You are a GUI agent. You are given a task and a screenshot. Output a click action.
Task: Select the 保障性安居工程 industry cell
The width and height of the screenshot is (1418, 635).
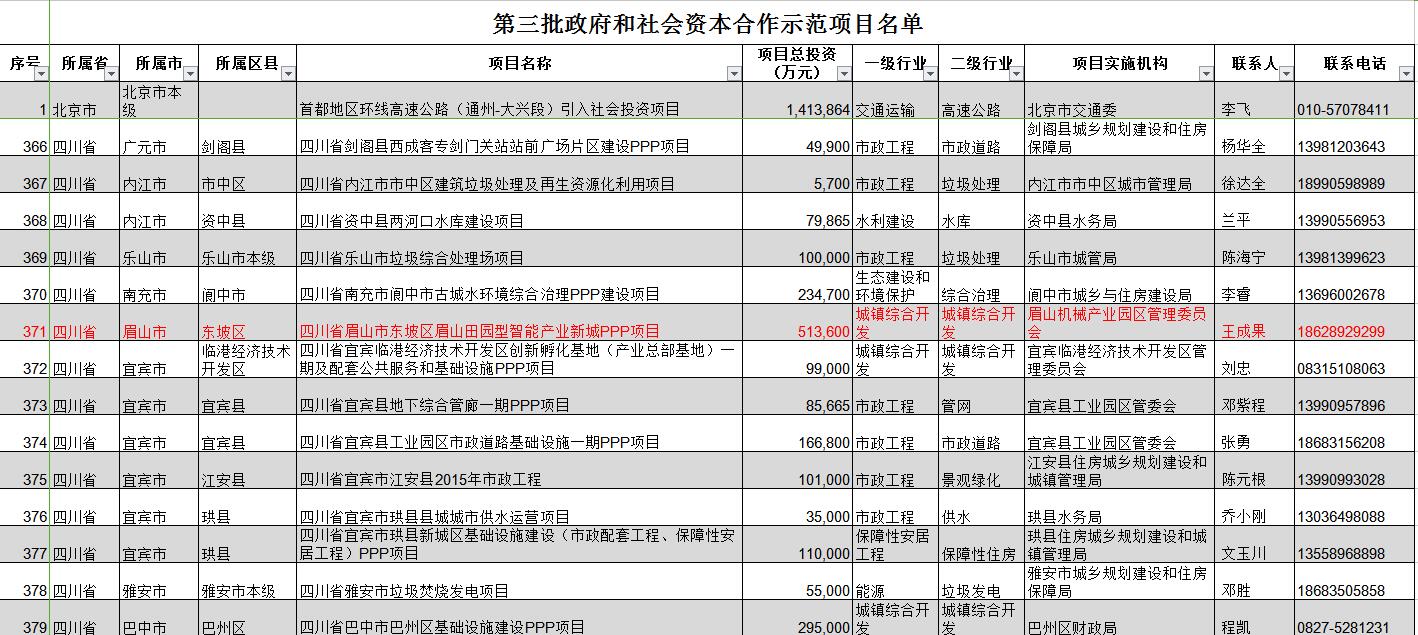click(x=895, y=545)
